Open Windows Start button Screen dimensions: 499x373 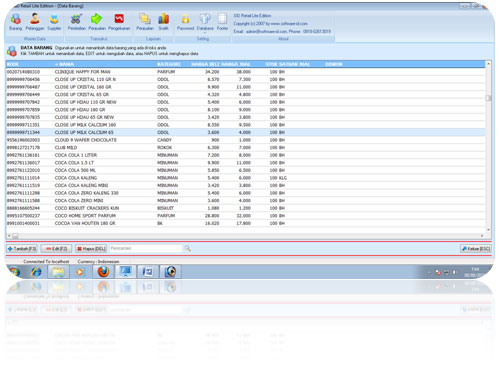(14, 272)
